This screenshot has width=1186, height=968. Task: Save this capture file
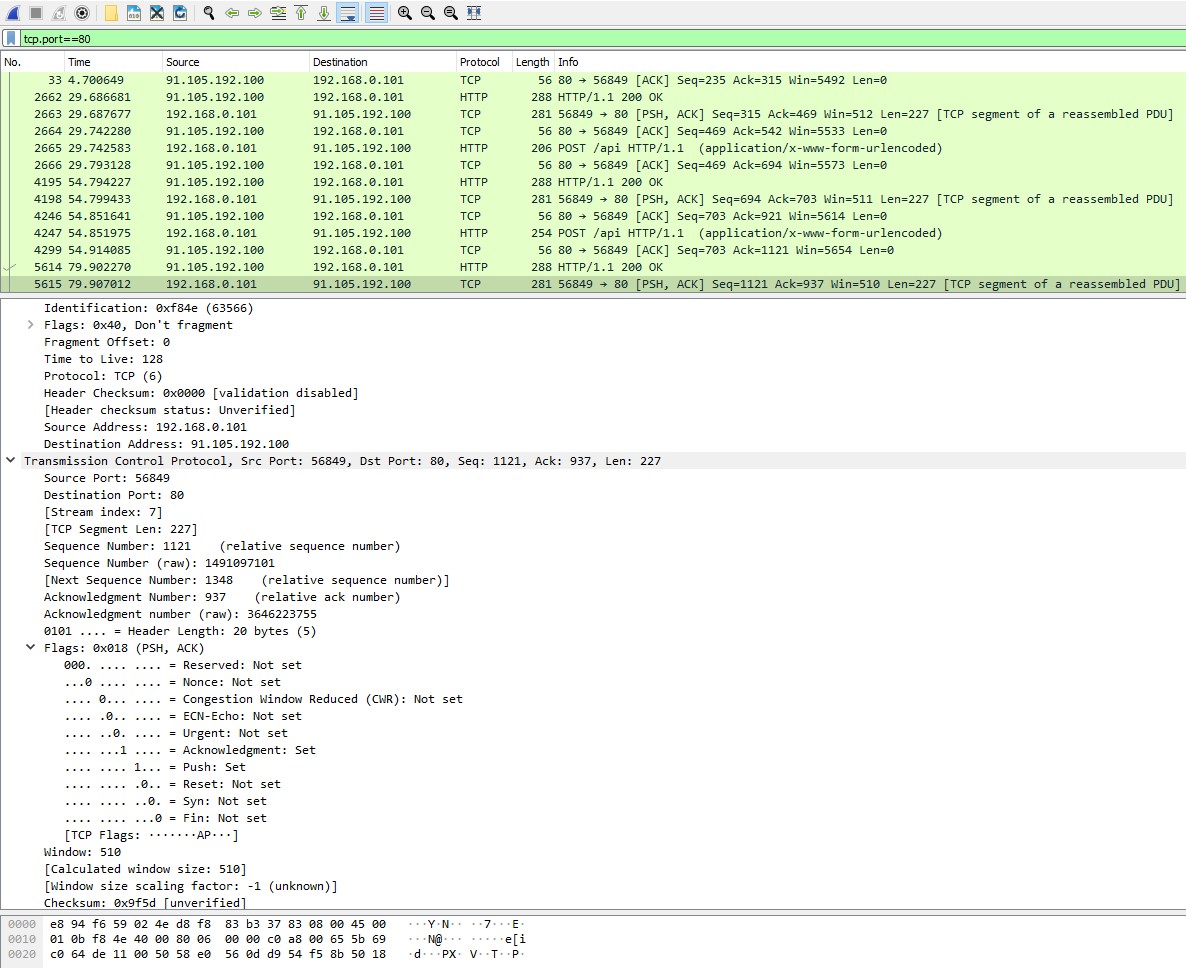pos(134,13)
